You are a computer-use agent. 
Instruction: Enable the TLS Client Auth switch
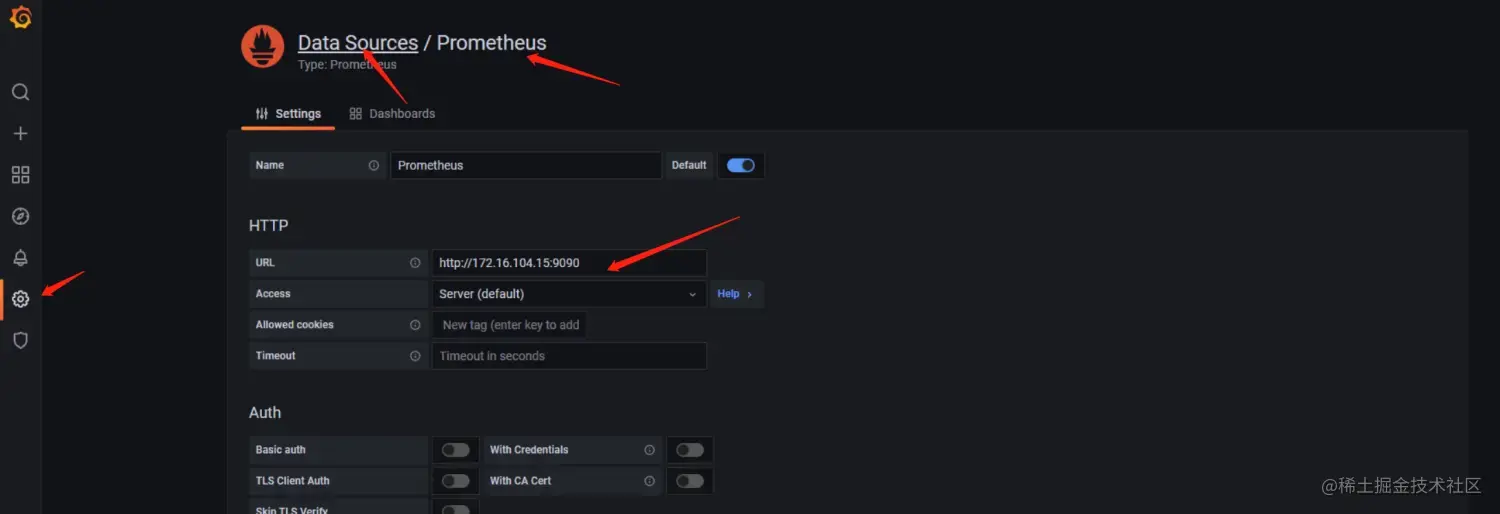click(455, 481)
